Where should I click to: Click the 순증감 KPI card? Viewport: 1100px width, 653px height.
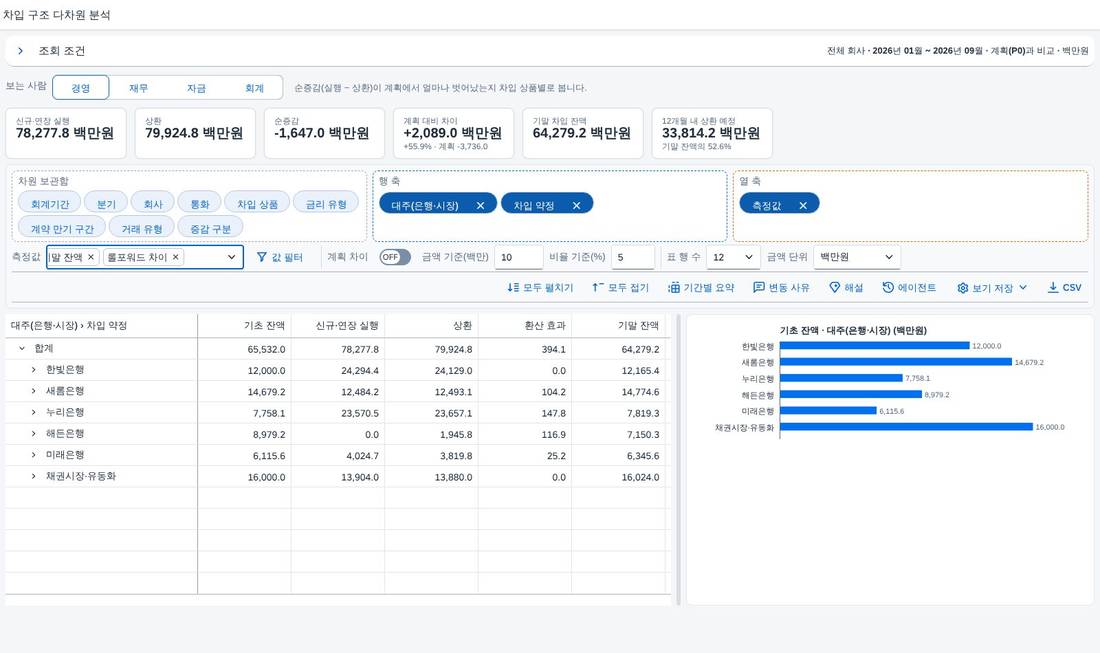324,133
